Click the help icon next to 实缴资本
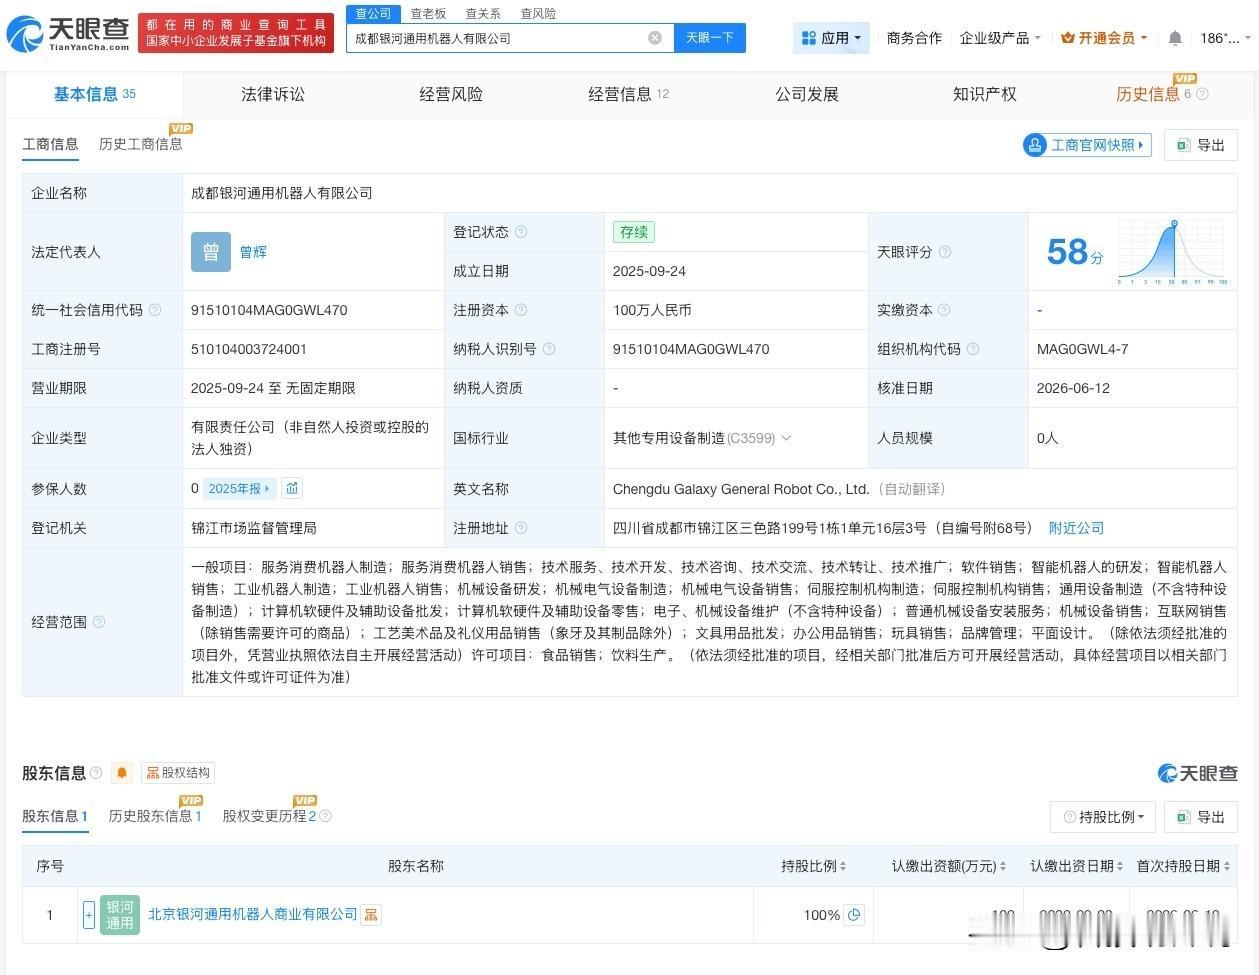 coord(944,310)
